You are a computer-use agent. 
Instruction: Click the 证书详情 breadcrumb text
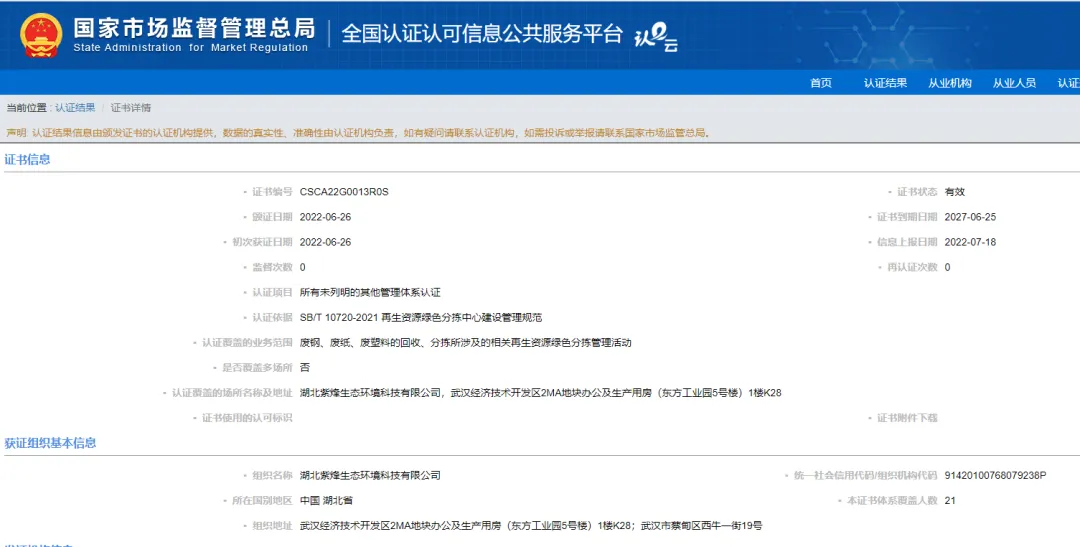(x=131, y=107)
